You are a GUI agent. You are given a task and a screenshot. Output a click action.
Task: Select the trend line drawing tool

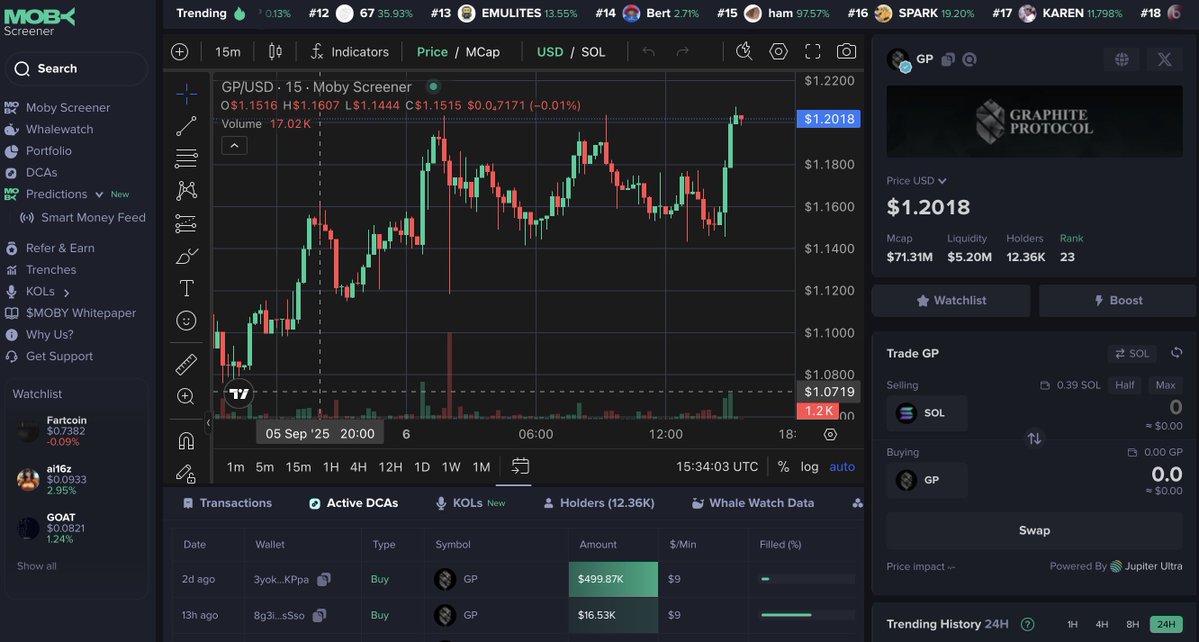[x=186, y=126]
